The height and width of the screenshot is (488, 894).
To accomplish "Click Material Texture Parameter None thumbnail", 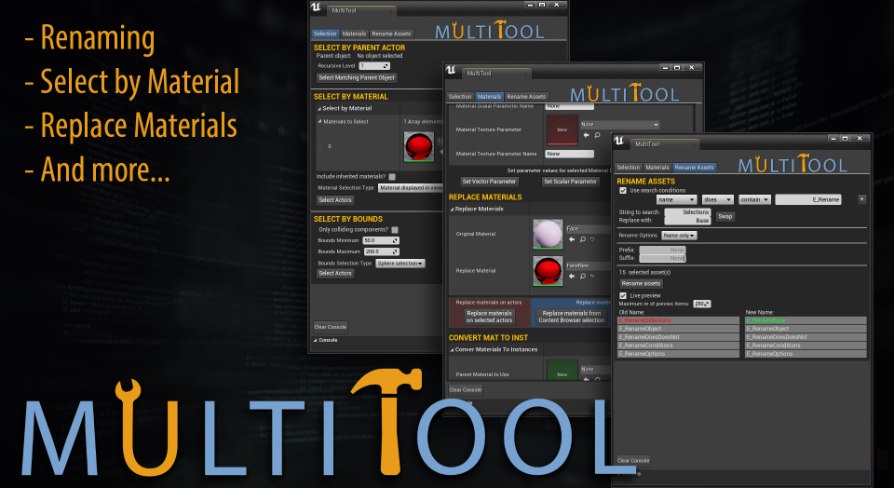I will (562, 129).
